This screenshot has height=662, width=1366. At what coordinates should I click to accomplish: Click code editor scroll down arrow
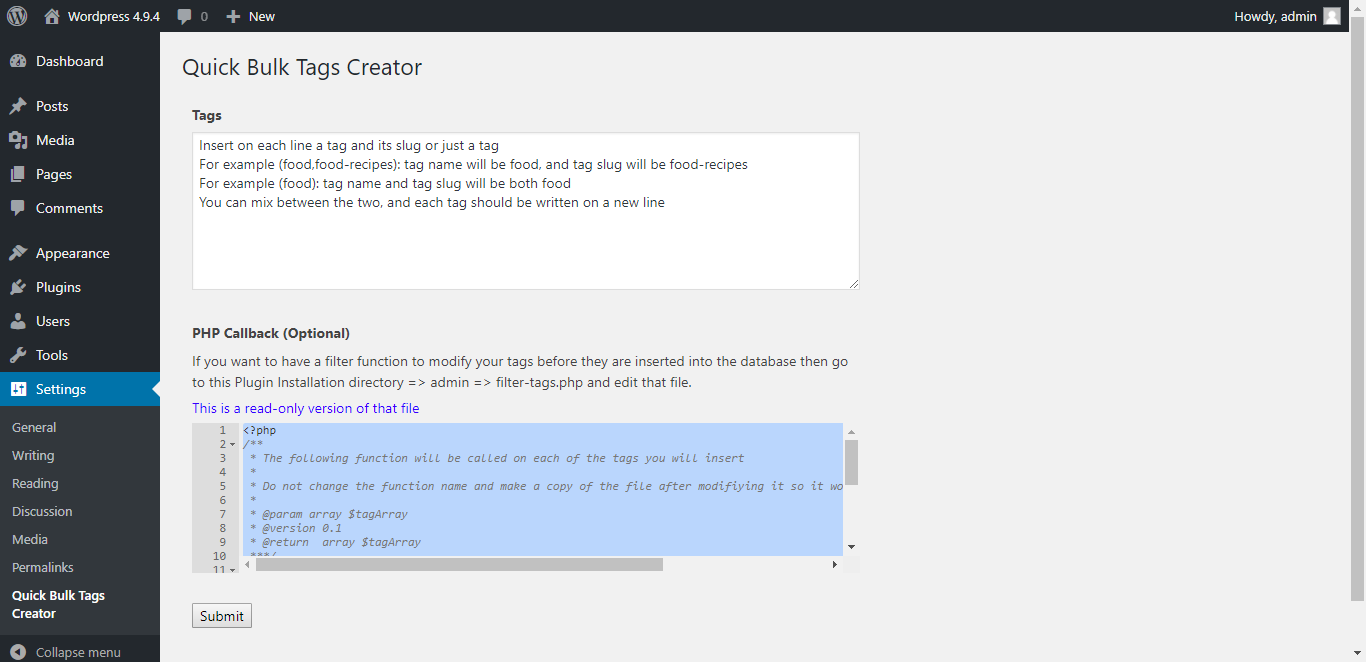point(851,548)
